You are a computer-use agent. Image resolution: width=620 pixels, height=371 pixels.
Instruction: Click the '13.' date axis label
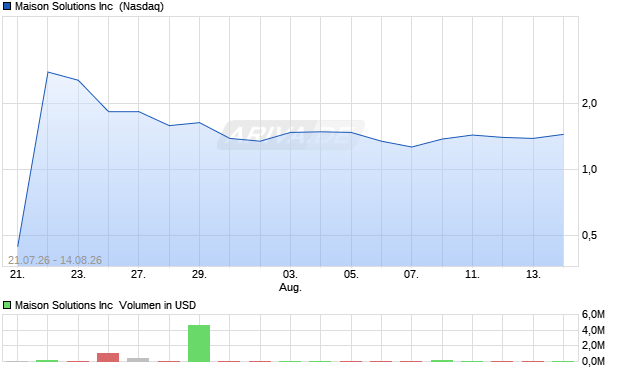click(533, 274)
